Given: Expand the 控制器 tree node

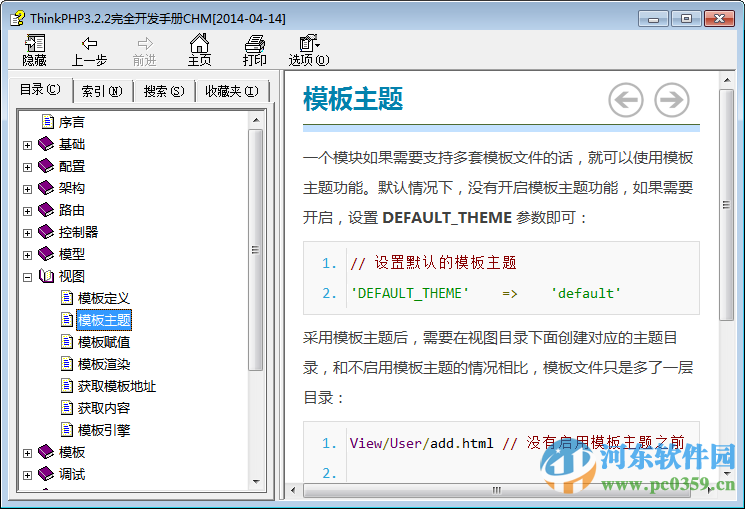Looking at the screenshot, I should click(x=28, y=233).
